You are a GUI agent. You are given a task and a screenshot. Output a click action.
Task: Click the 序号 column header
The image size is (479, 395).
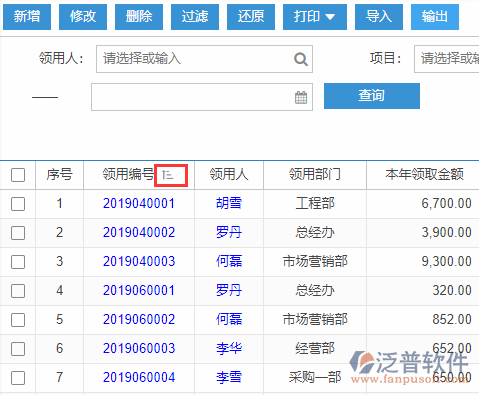click(59, 174)
